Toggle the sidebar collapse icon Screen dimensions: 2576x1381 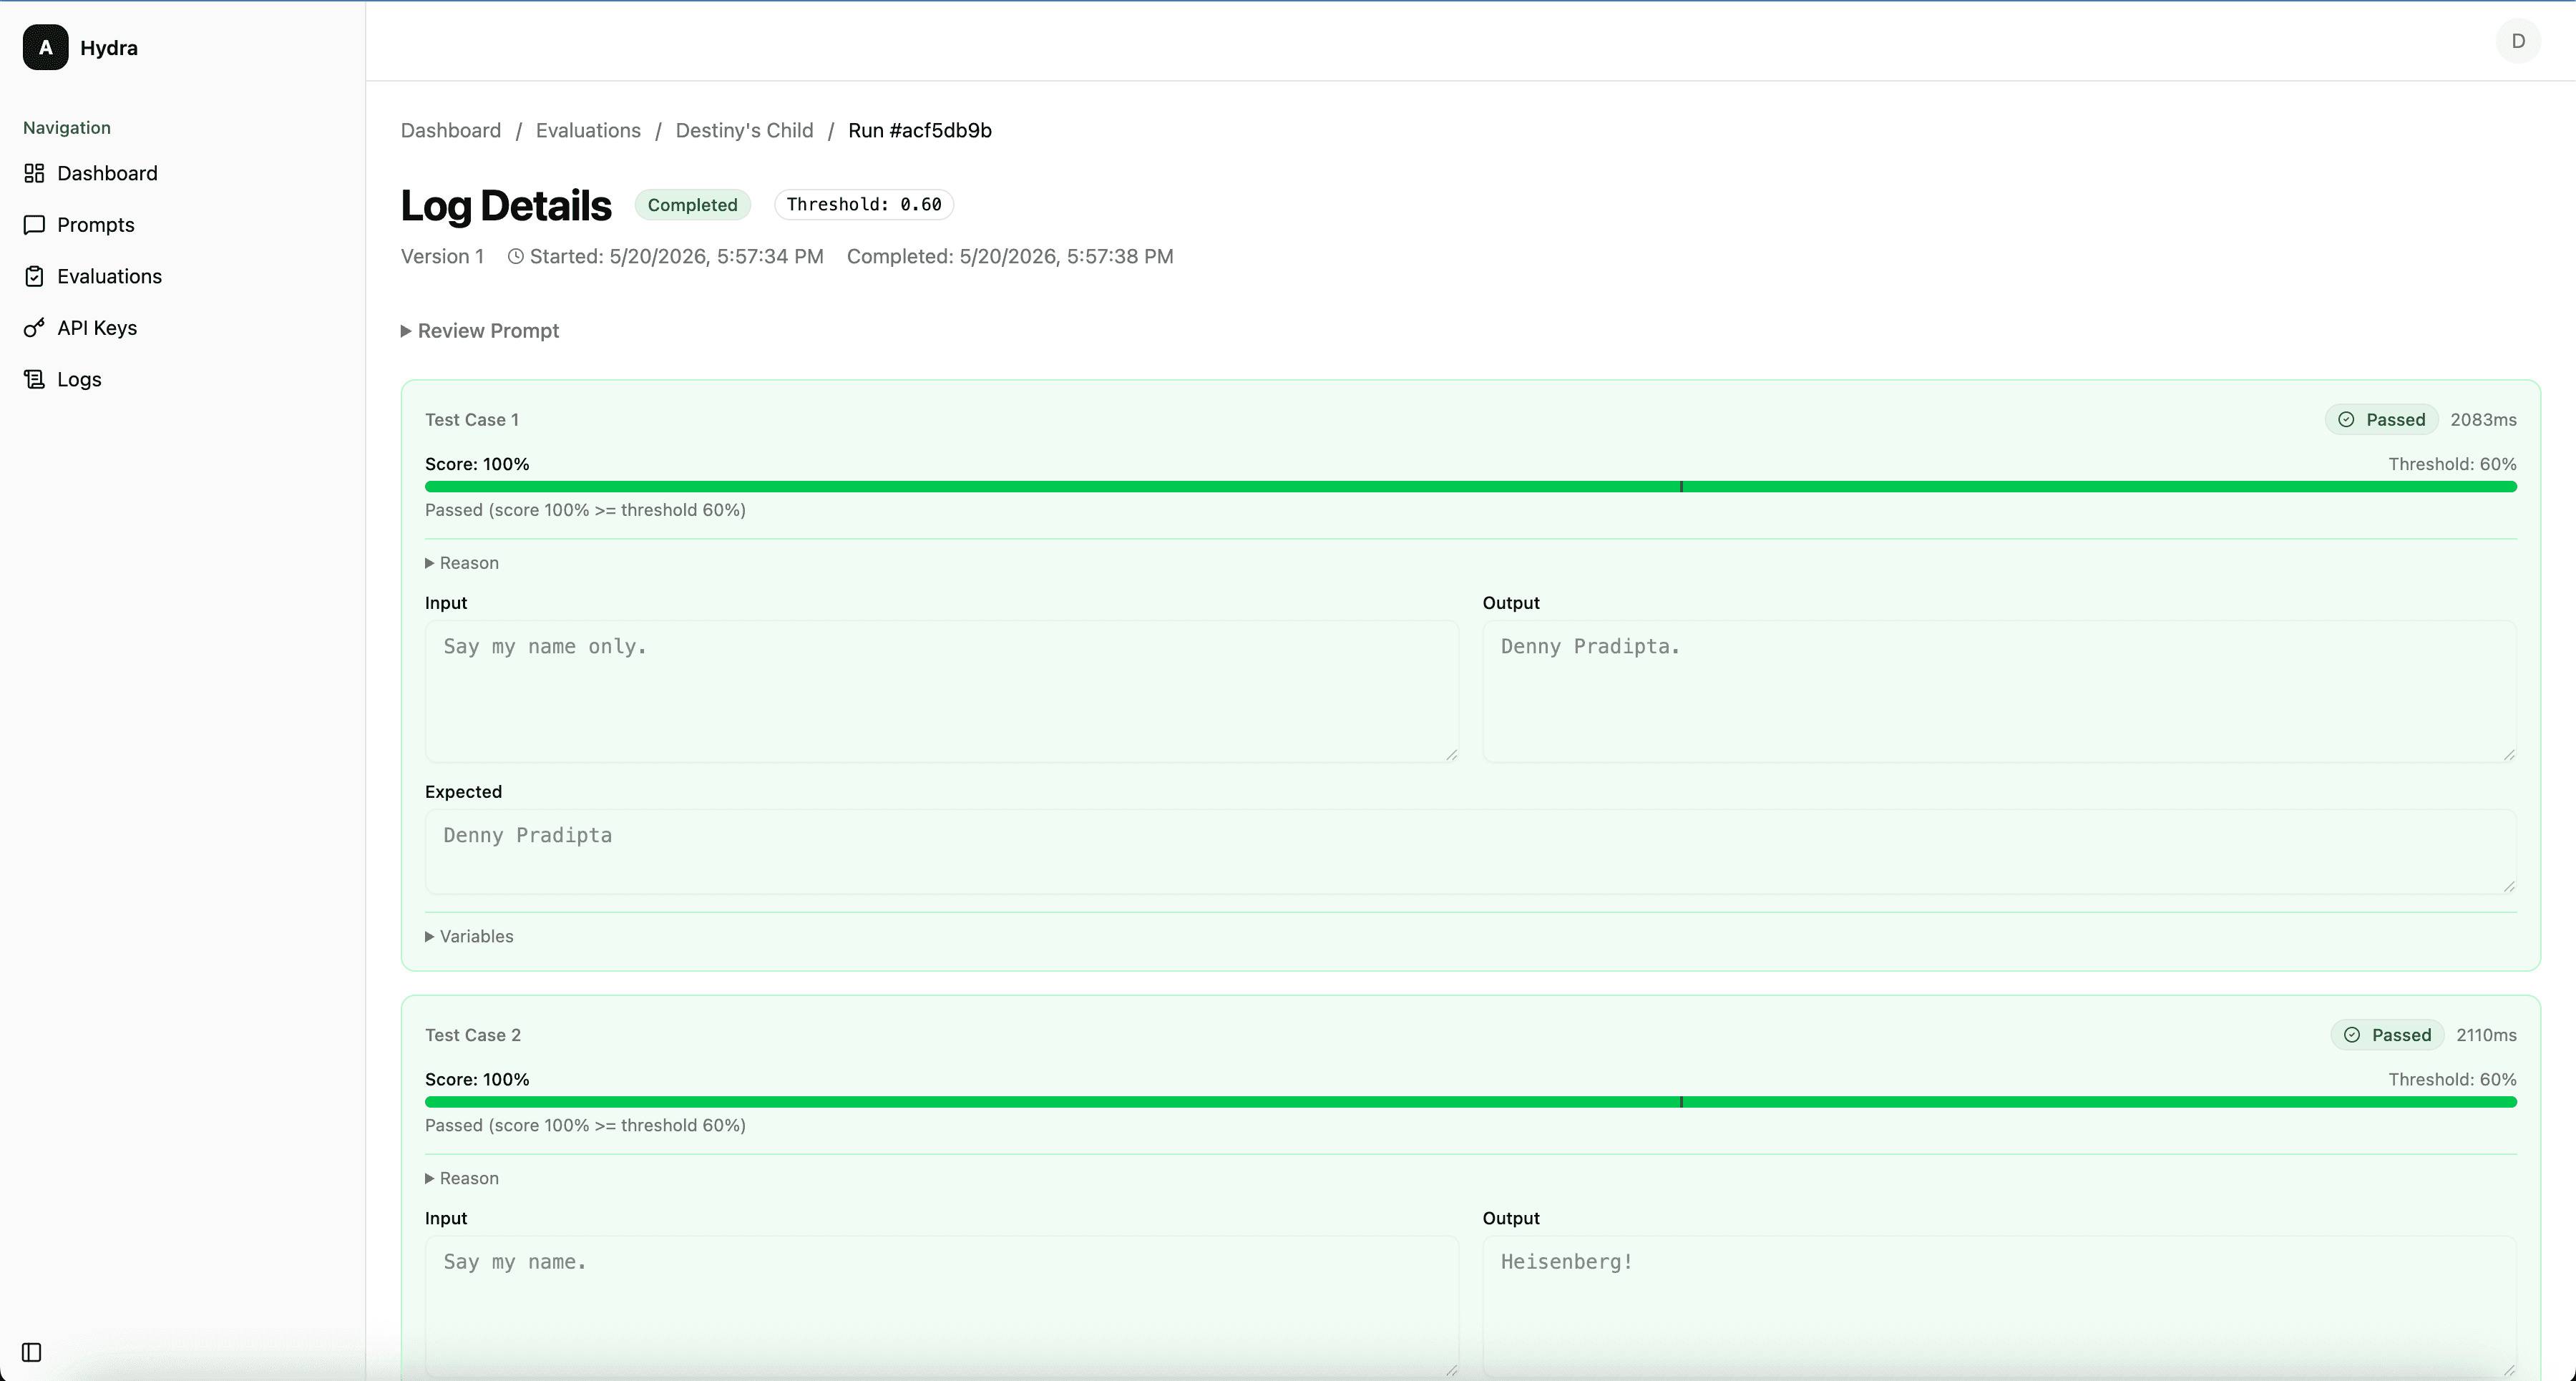click(x=32, y=1352)
